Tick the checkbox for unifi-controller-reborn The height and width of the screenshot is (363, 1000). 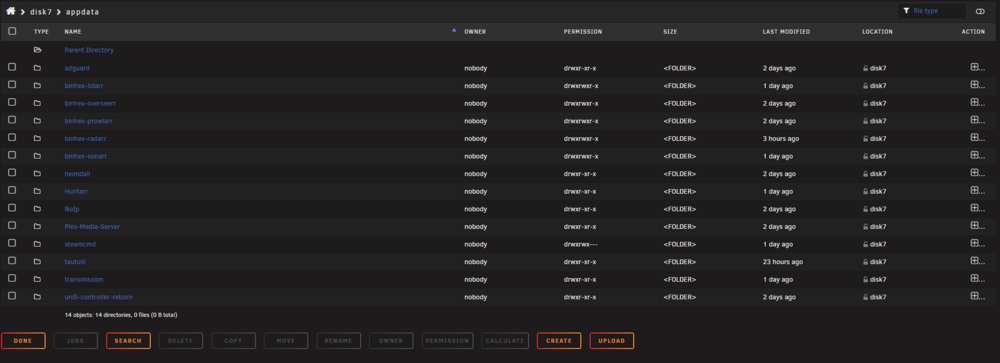(12, 296)
